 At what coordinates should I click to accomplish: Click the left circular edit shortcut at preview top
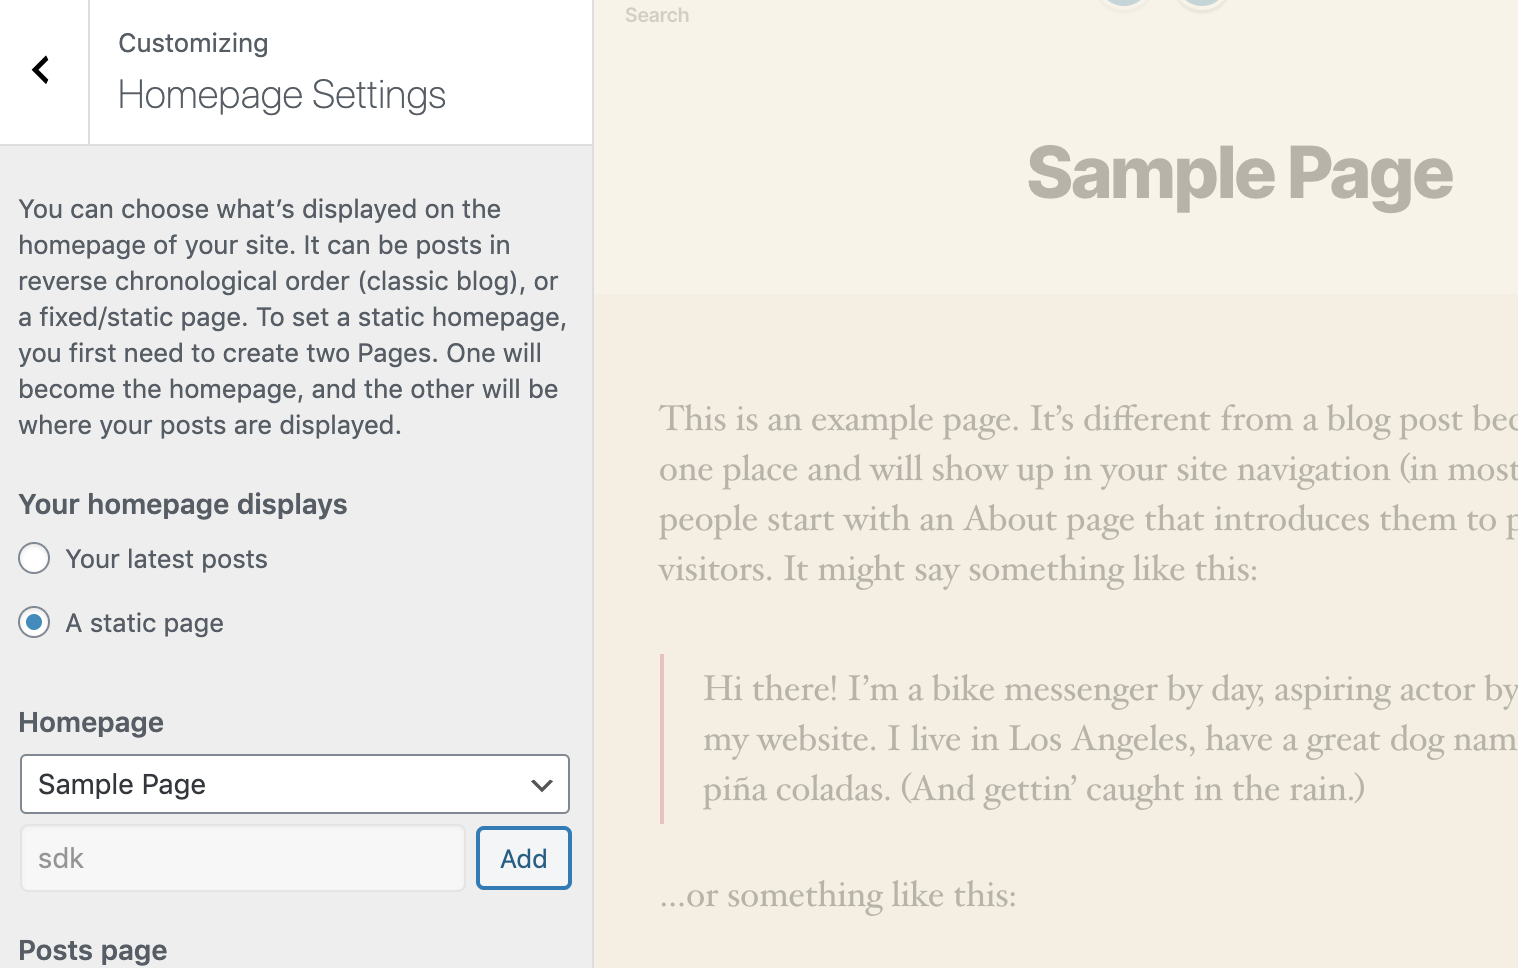[1124, 3]
